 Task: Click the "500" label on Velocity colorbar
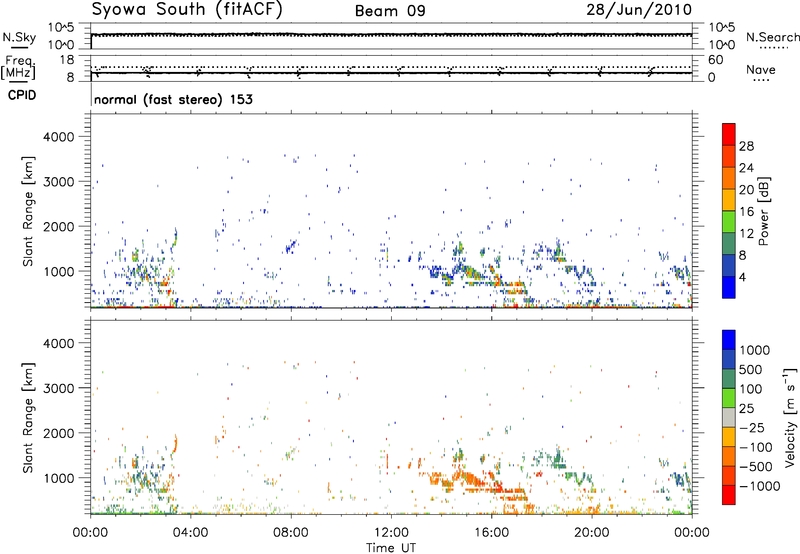[750, 369]
